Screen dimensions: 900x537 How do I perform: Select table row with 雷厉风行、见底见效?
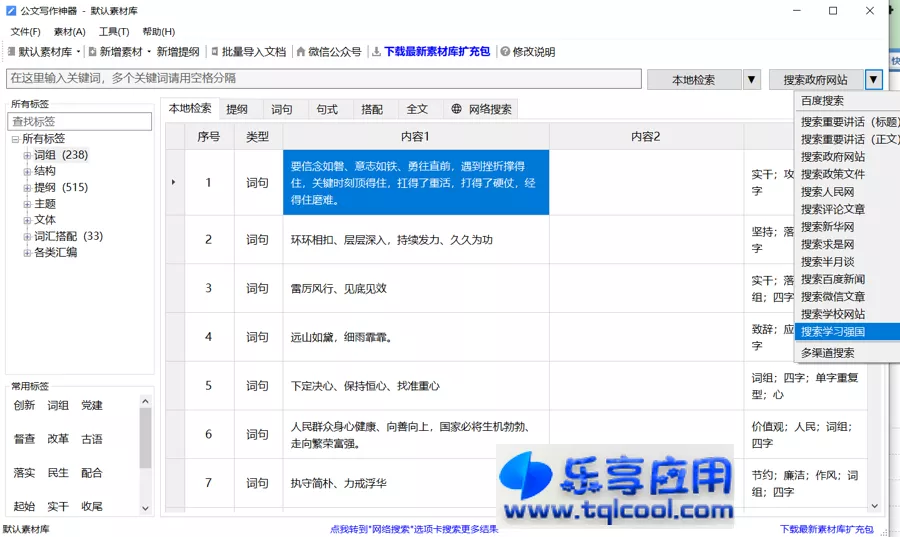pyautogui.click(x=517, y=289)
